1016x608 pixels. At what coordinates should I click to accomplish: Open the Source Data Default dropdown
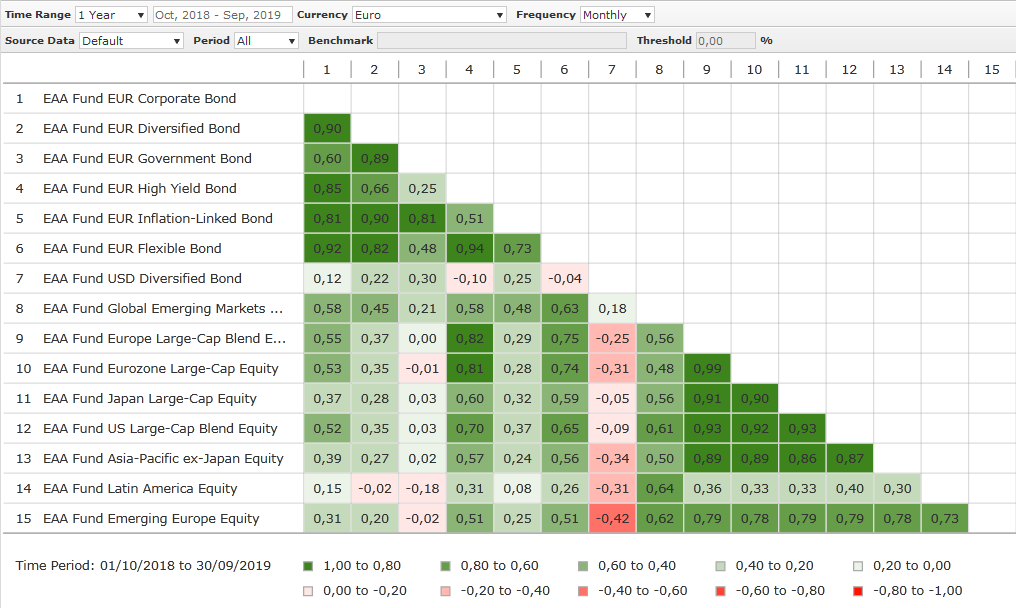[x=131, y=41]
